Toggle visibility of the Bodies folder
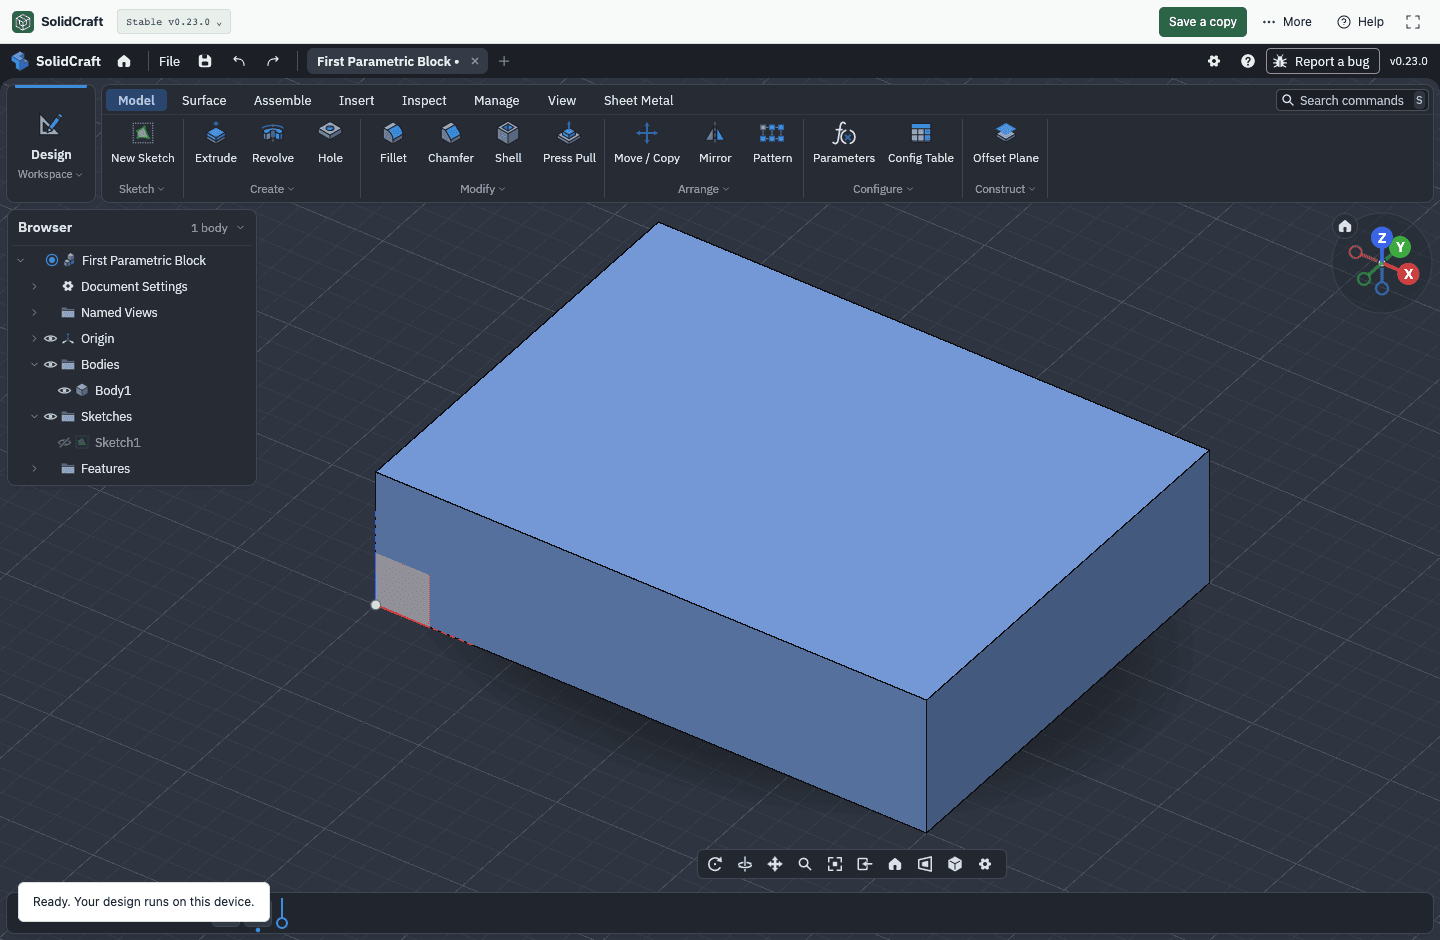Image resolution: width=1440 pixels, height=940 pixels. click(x=50, y=365)
